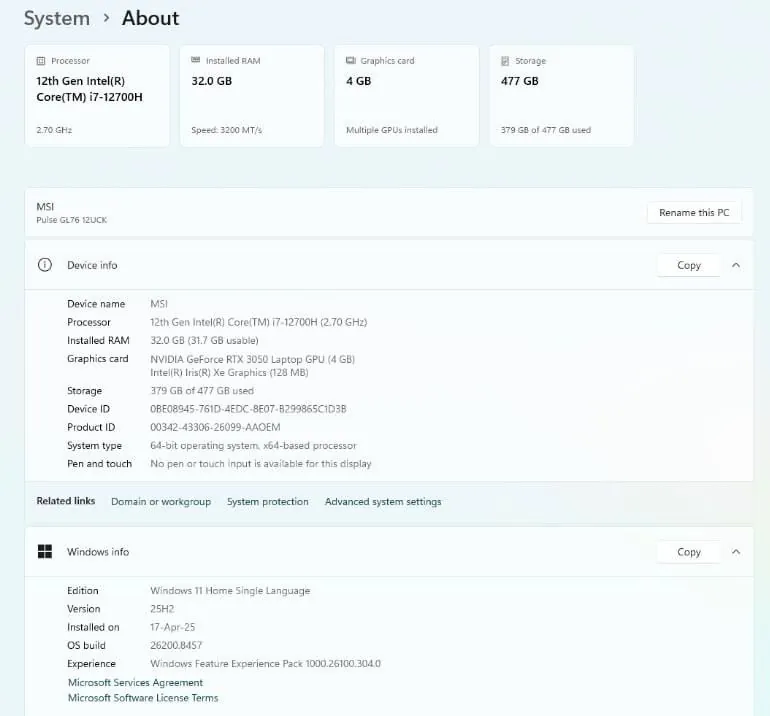Click the Storage drive icon
Viewport: 770px width, 716px height.
click(x=505, y=61)
